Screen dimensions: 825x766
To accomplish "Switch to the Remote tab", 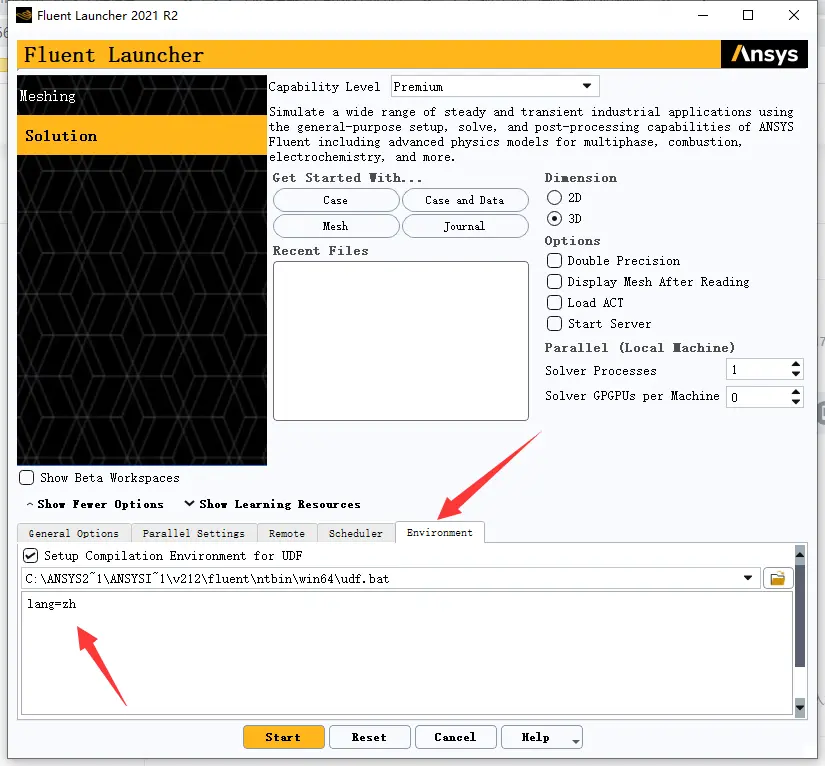I will pos(287,533).
